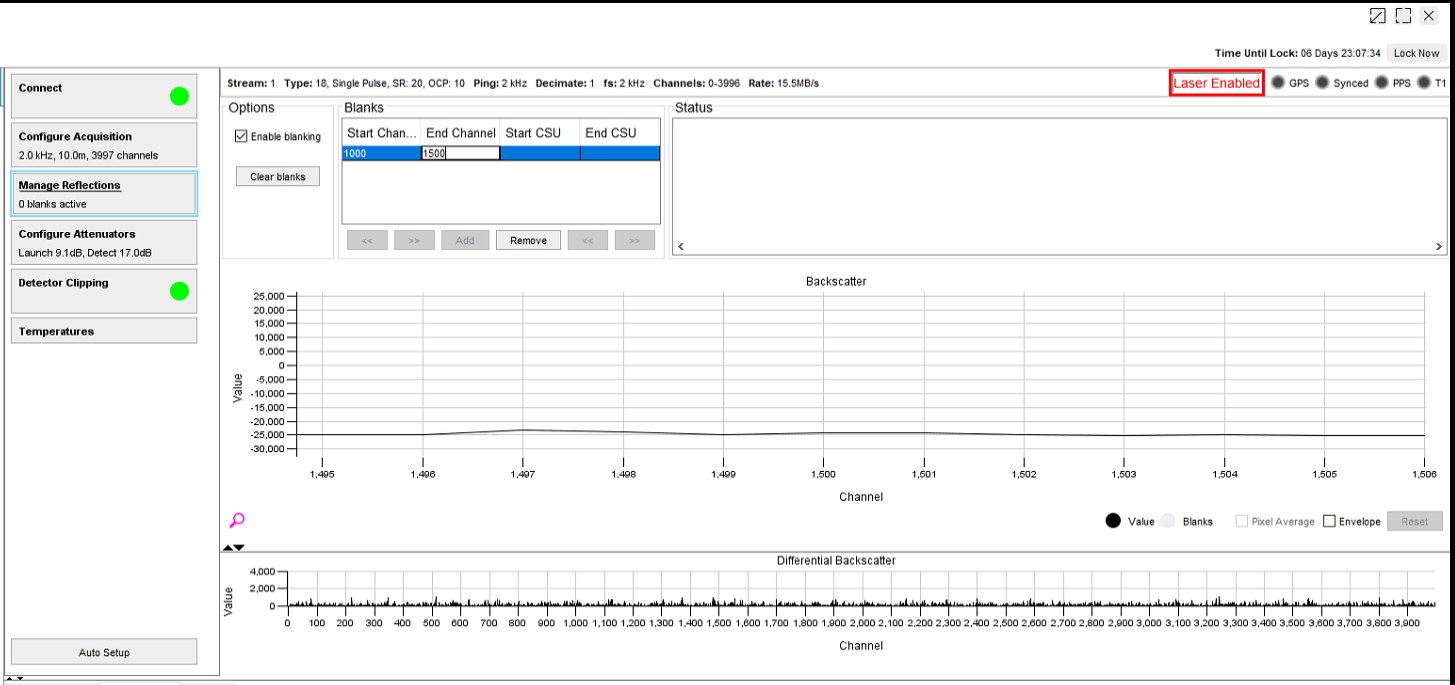
Task: Enable the Envelope checkbox
Action: click(1329, 521)
